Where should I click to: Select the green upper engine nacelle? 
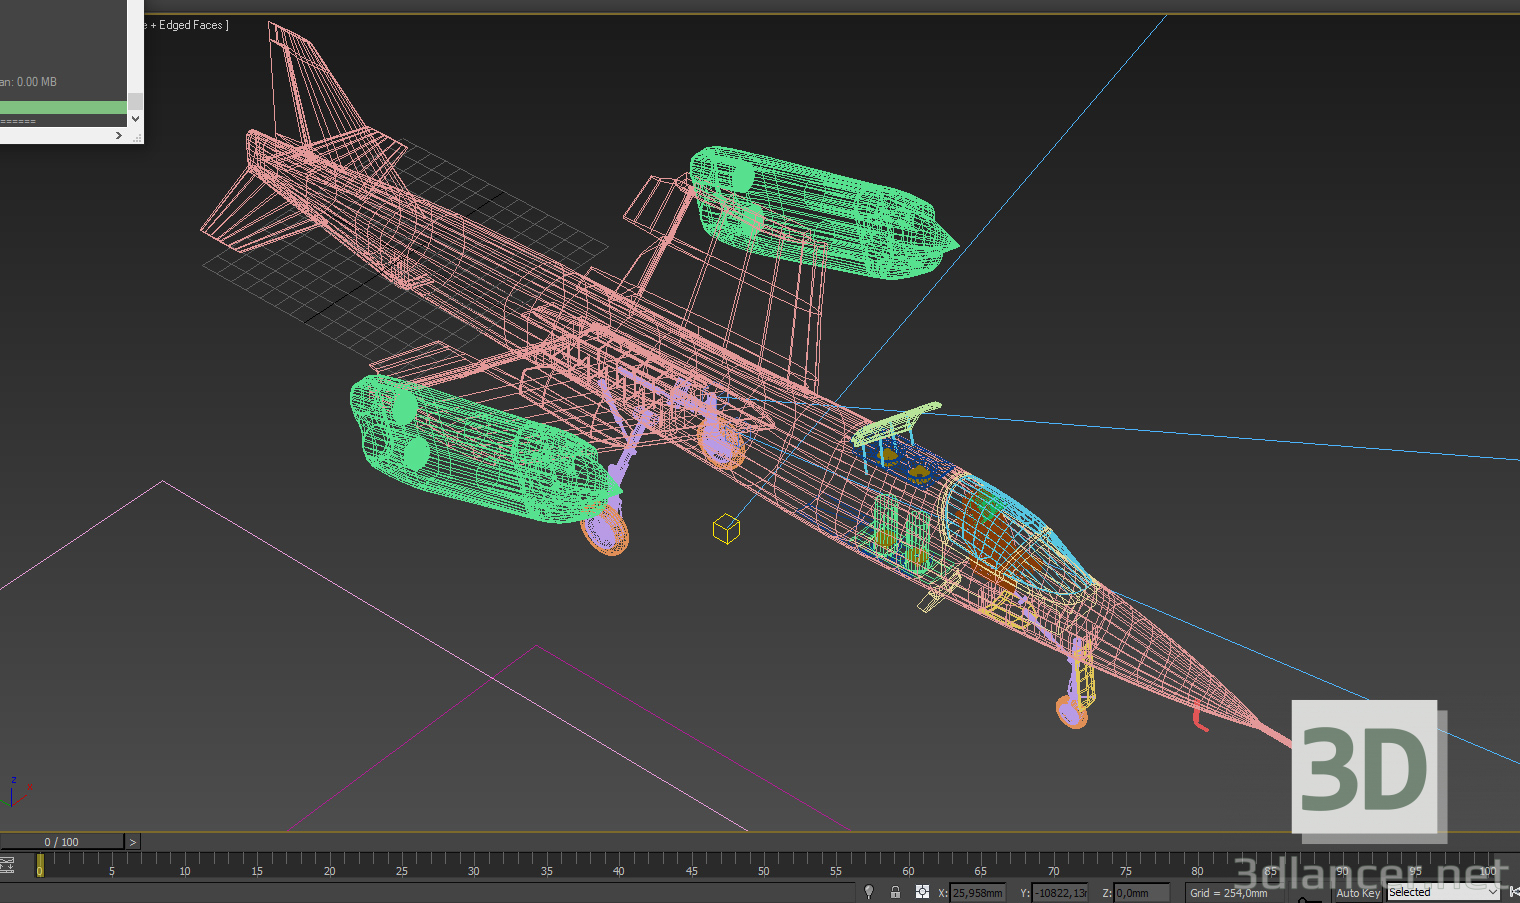820,212
